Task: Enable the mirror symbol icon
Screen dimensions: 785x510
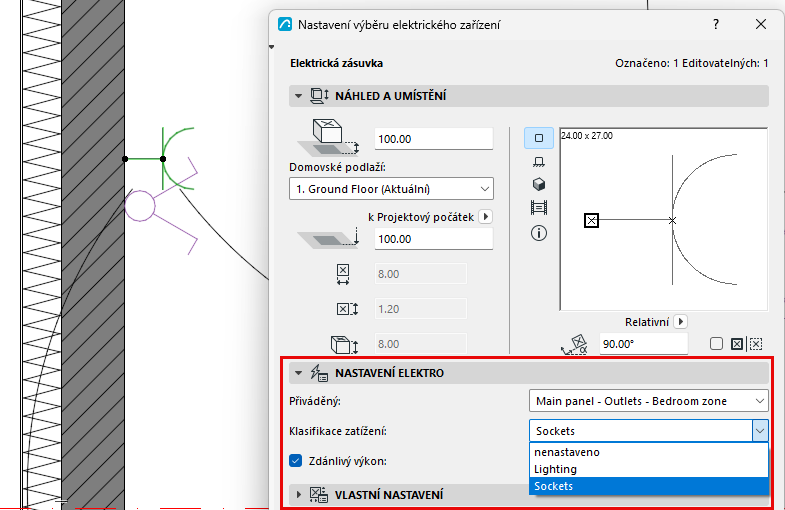Action: click(736, 344)
